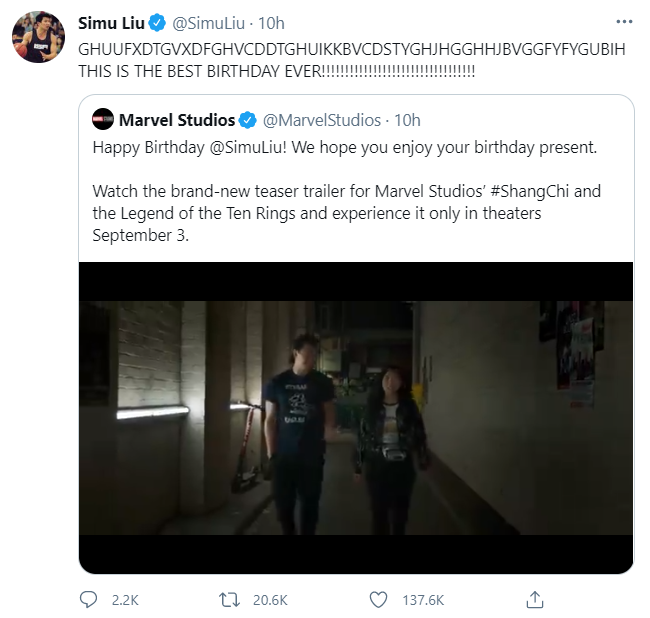650x618 pixels.
Task: Click Marvel Studios' verified badge
Action: [x=248, y=120]
